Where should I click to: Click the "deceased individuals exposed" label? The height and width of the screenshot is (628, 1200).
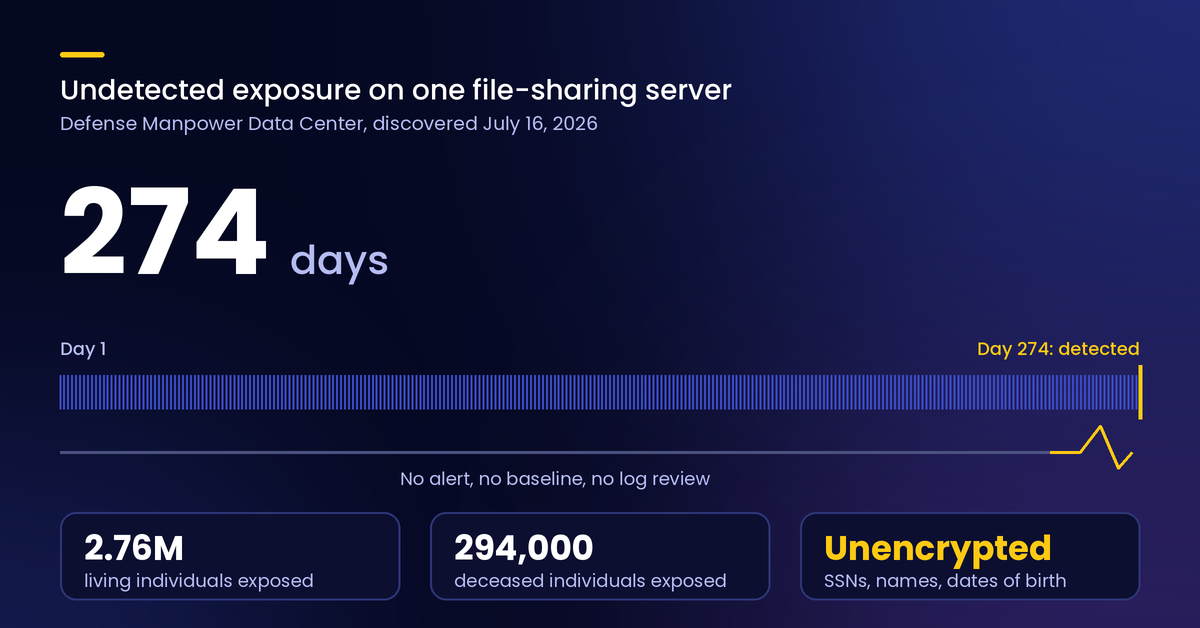[x=590, y=580]
